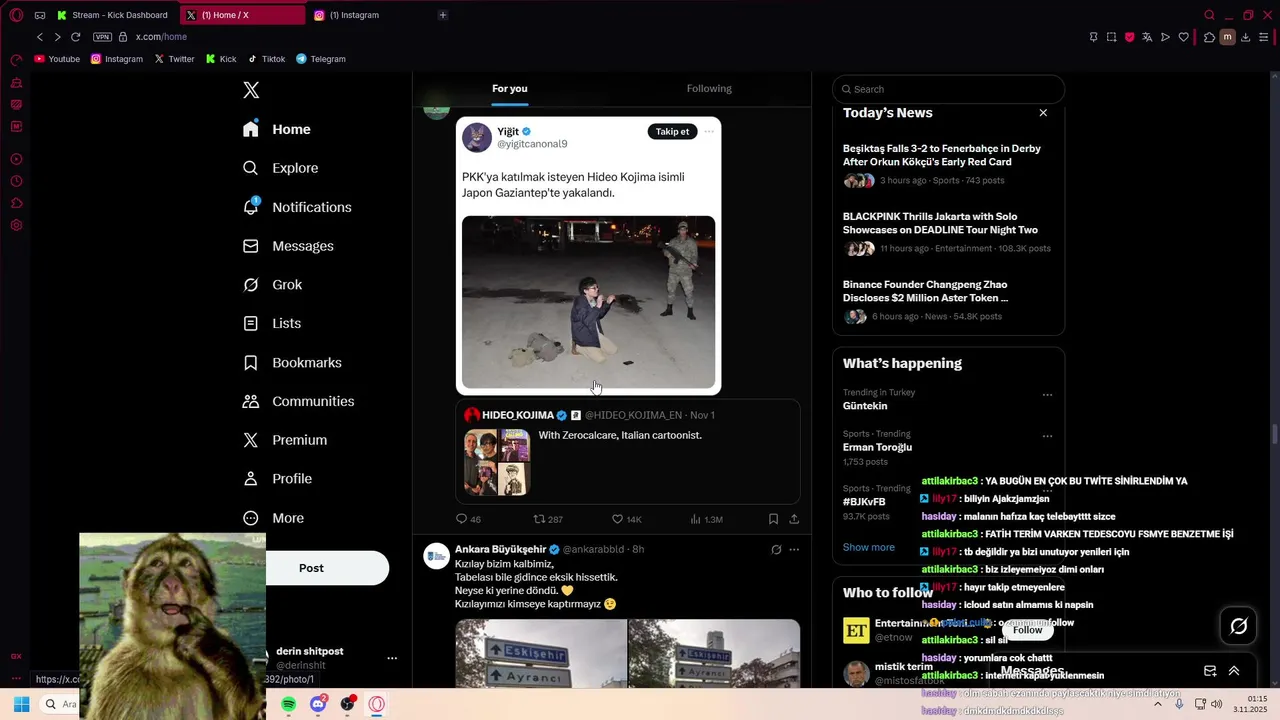Toggle the VPN badge in the address bar
Viewport: 1280px width, 720px height.
102,37
